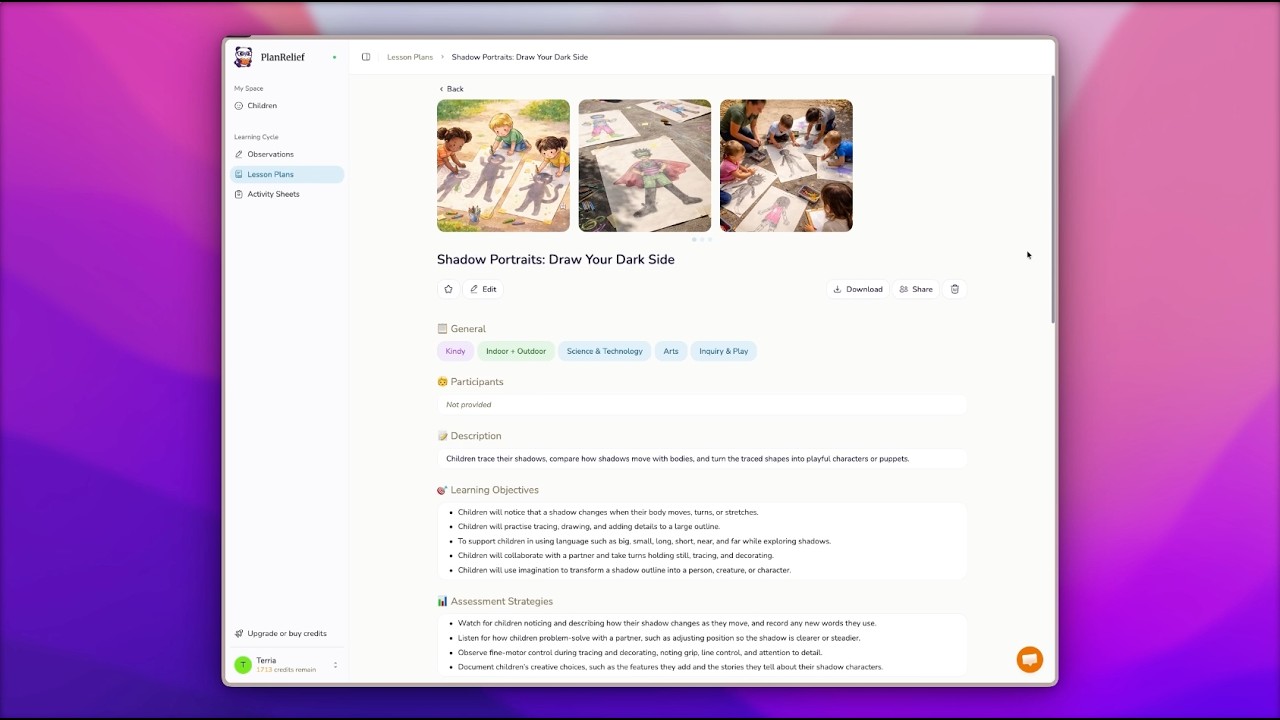Go Back to the previous page
The image size is (1280, 720).
pyautogui.click(x=451, y=89)
